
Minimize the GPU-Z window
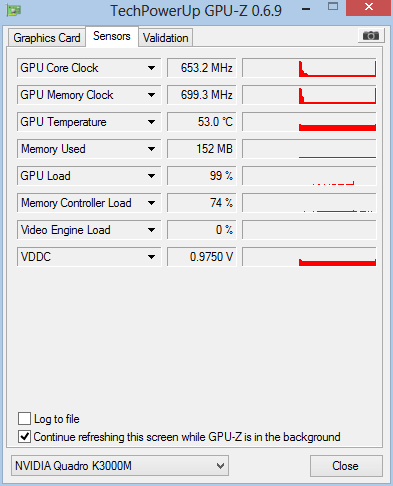pos(306,9)
